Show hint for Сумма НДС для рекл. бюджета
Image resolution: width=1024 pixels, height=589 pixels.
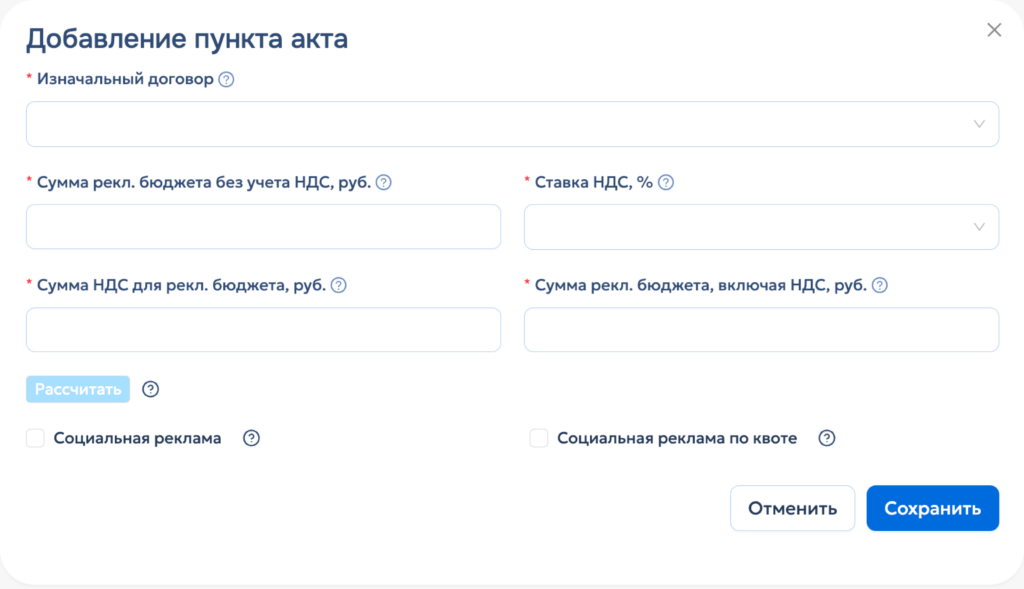click(x=338, y=285)
